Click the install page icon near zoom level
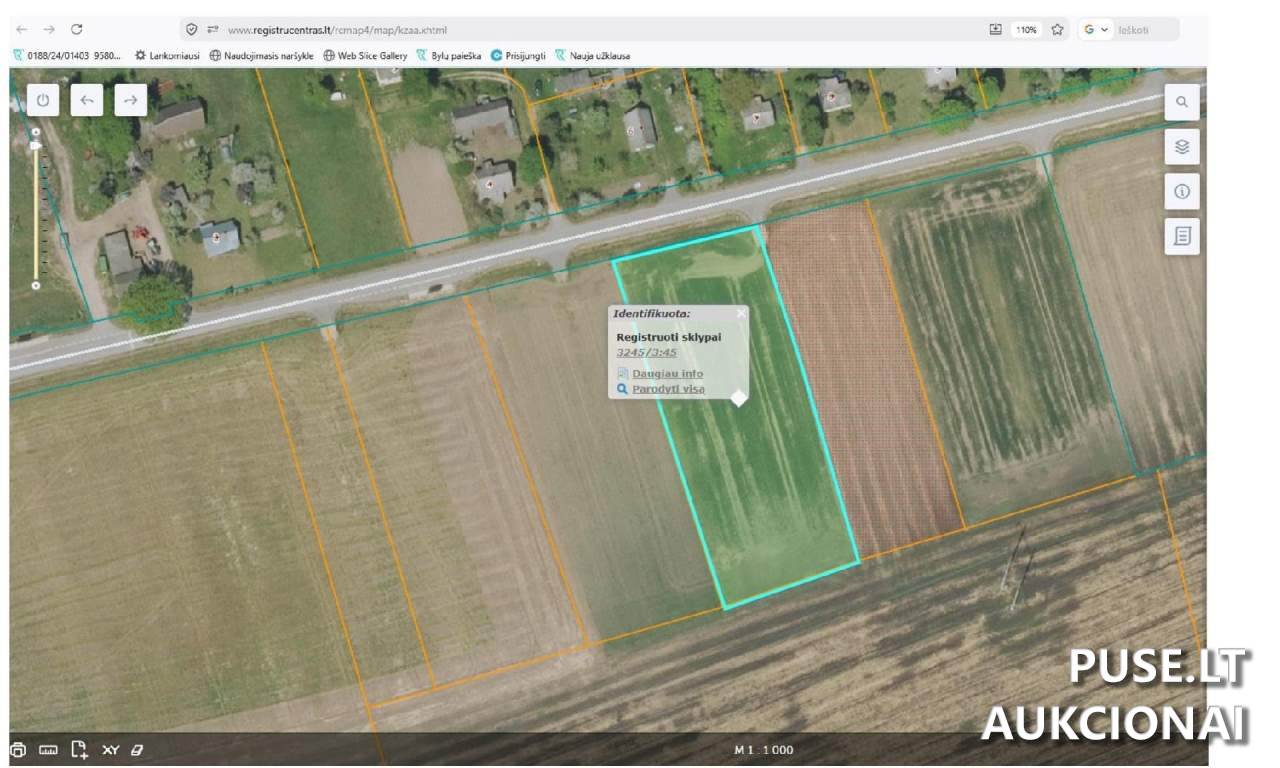 click(x=995, y=30)
